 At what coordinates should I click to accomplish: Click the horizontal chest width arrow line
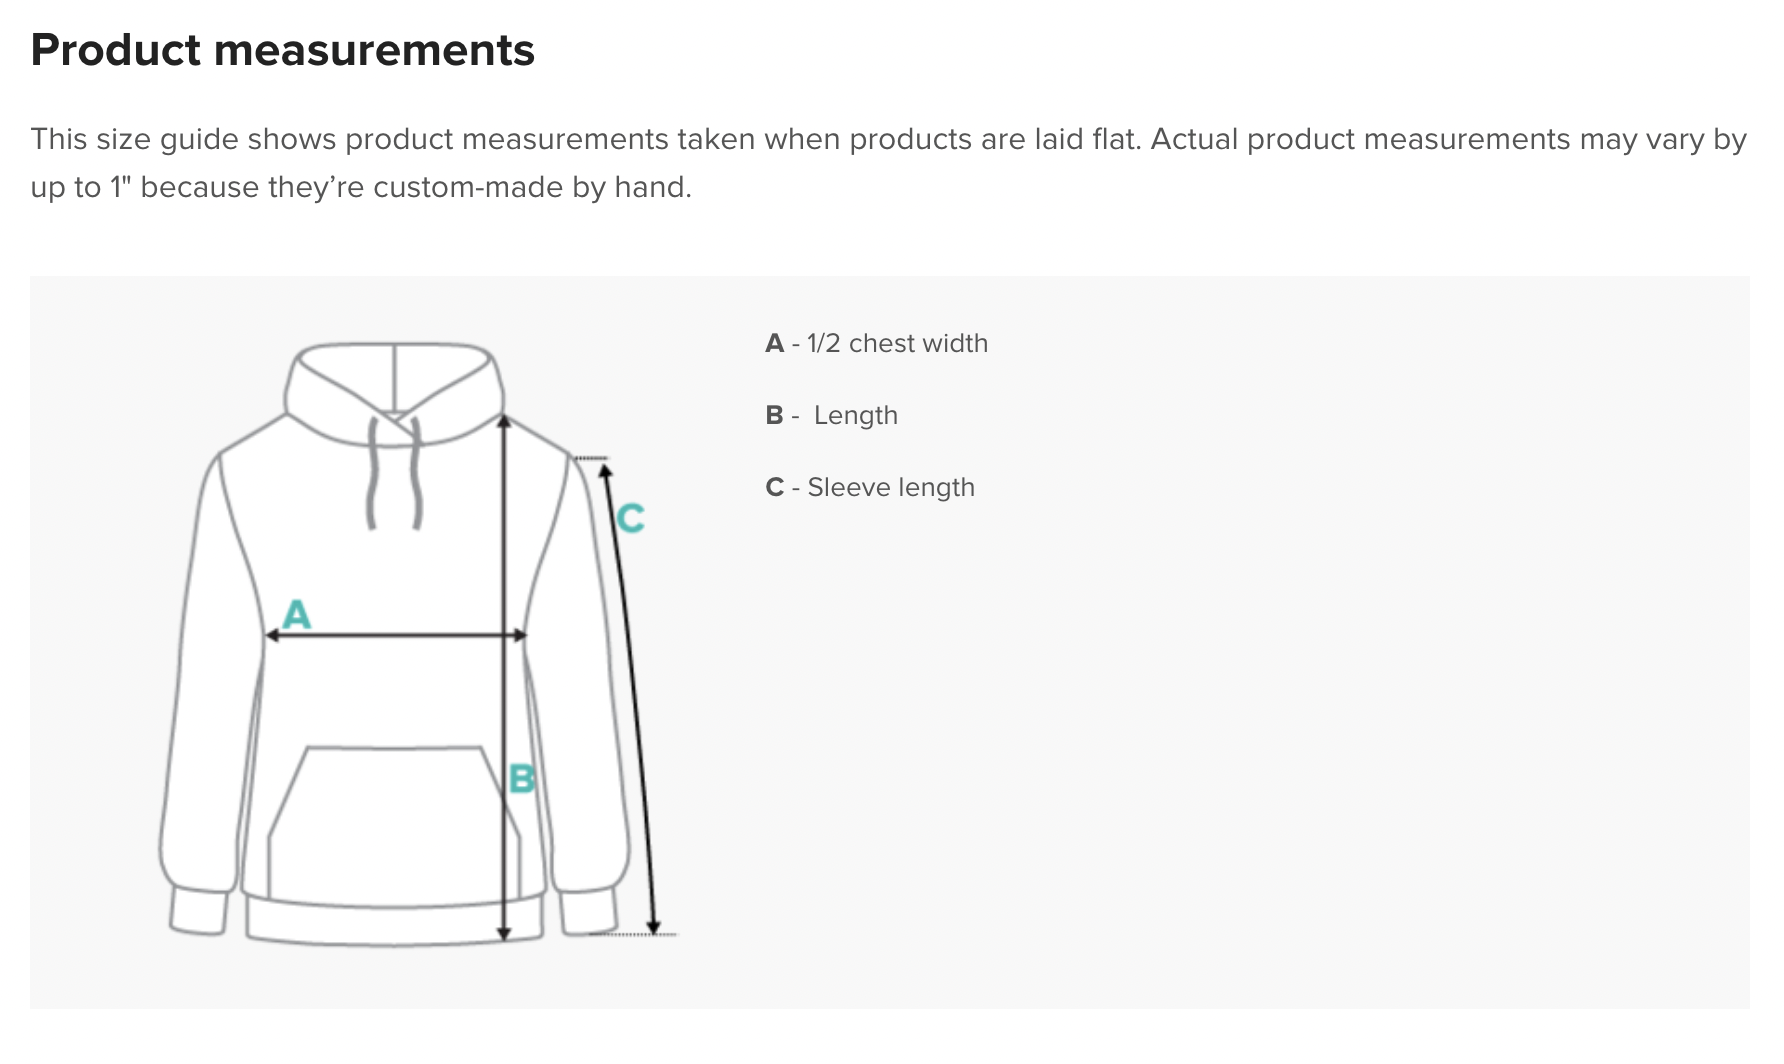click(396, 635)
